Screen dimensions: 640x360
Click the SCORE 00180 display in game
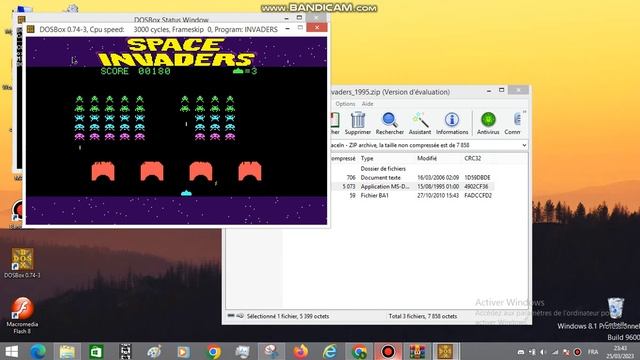pos(136,71)
